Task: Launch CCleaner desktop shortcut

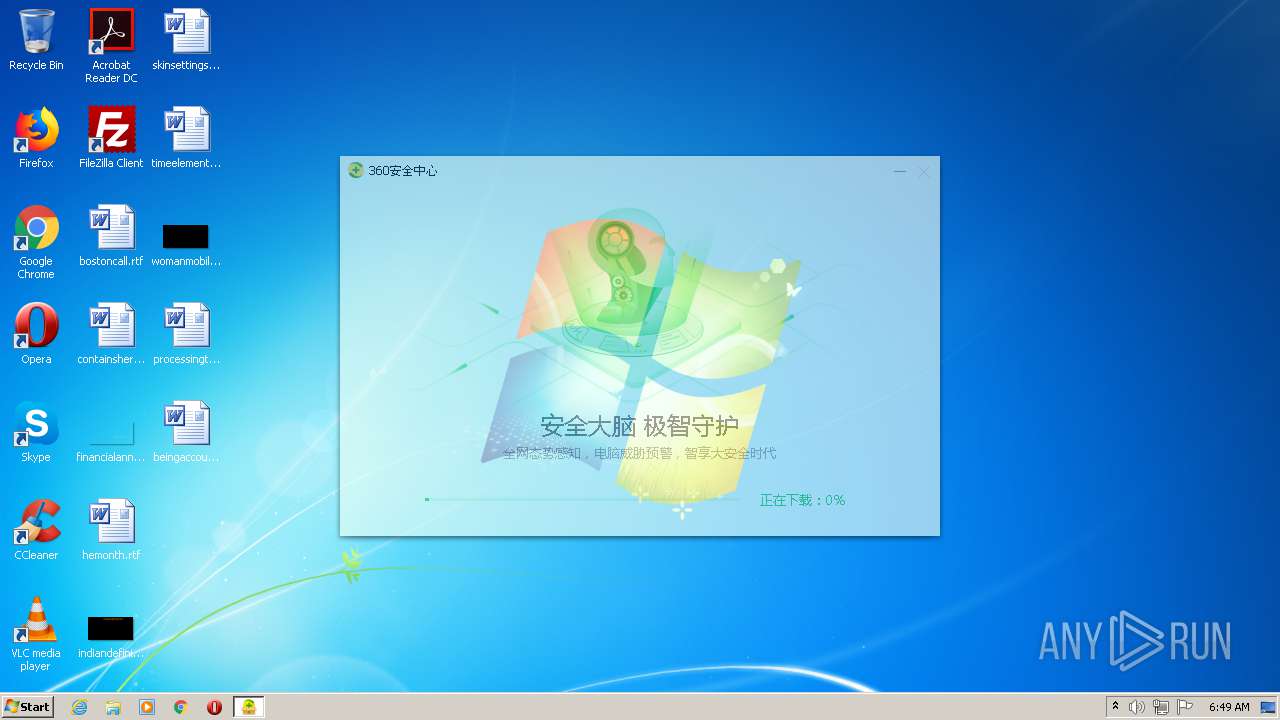Action: (36, 530)
